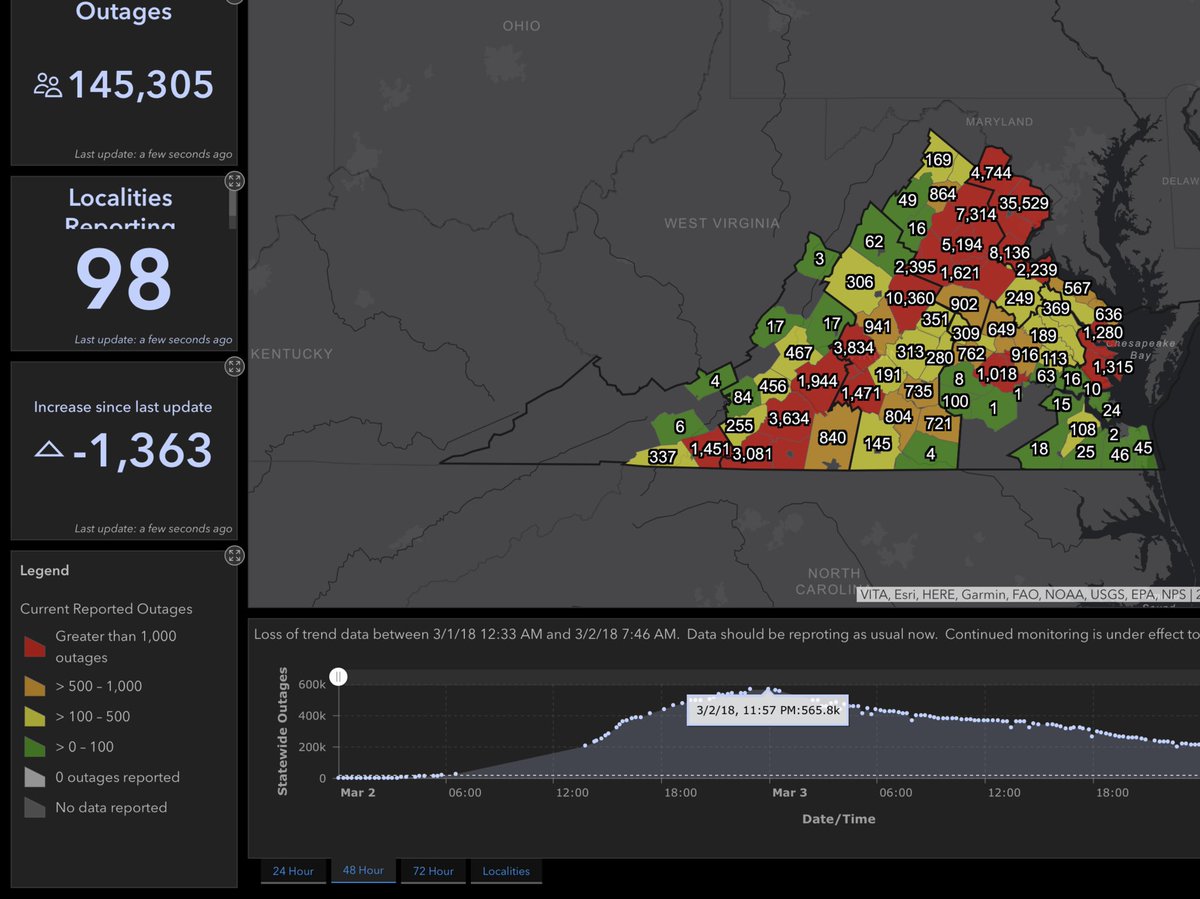Click the 'Statewide Outages' axis title

282,731
